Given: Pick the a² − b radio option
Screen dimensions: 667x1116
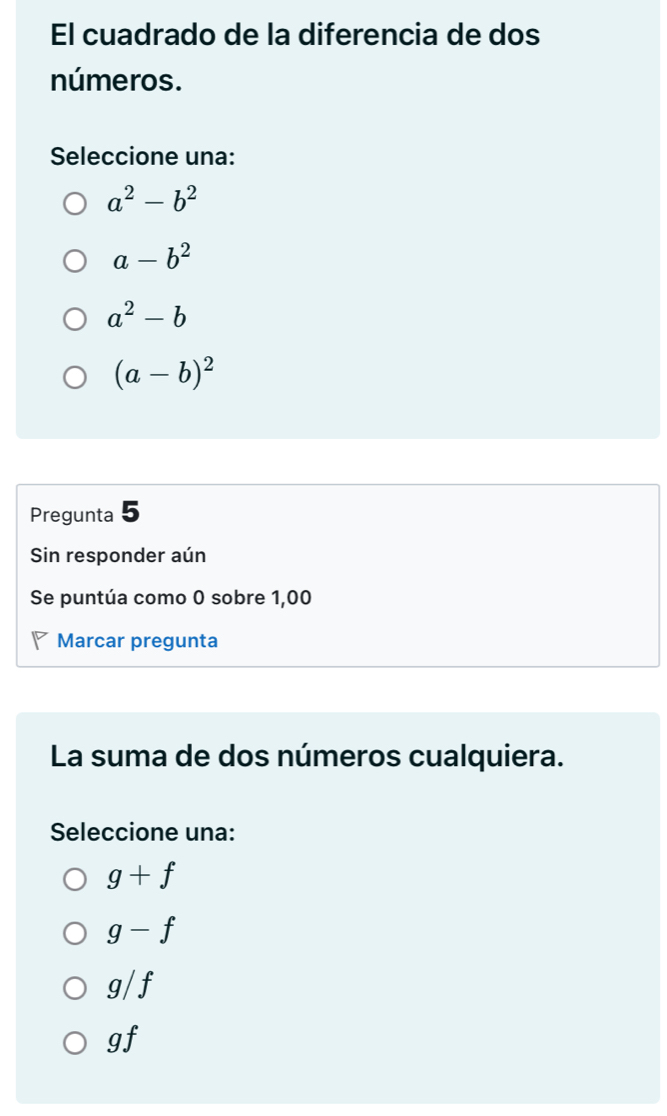Looking at the screenshot, I should [x=76, y=320].
